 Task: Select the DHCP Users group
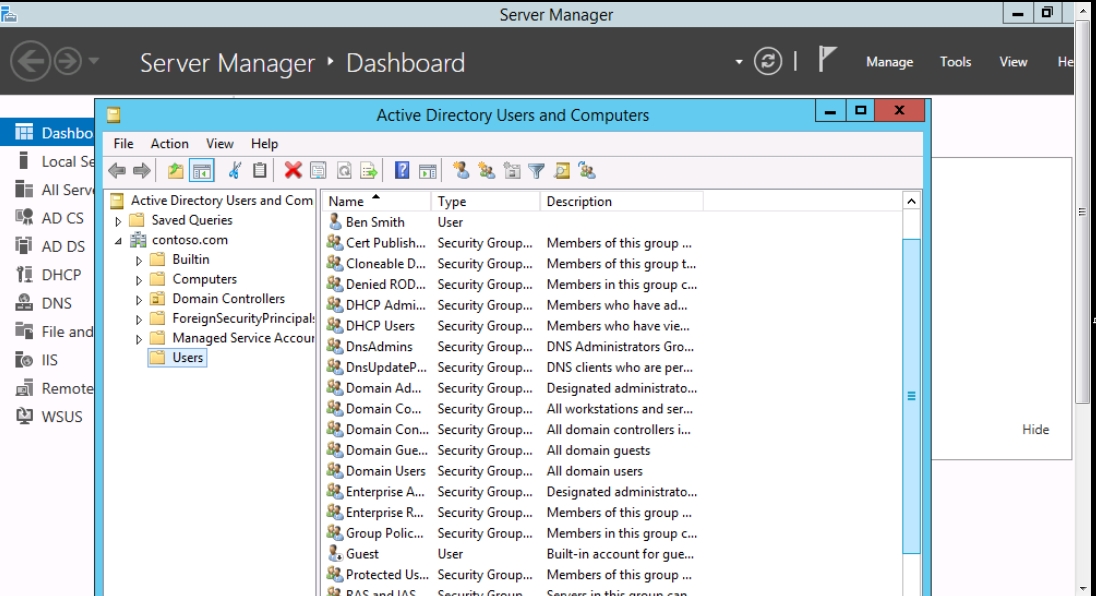pos(380,326)
